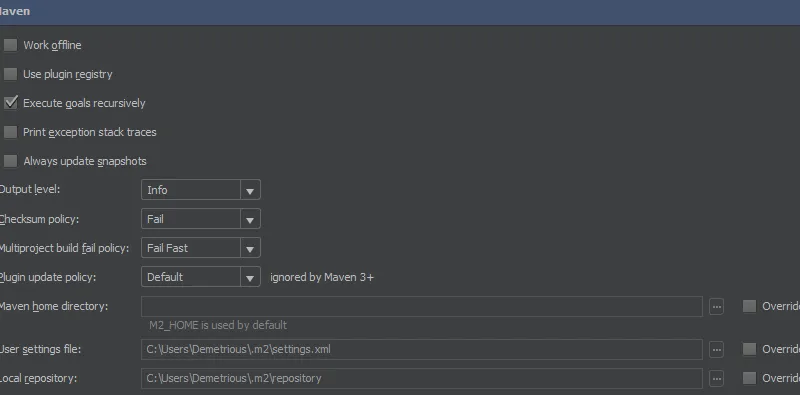This screenshot has height=395, width=800.
Task: Click the Maven heading in title bar
Action: [x=15, y=11]
